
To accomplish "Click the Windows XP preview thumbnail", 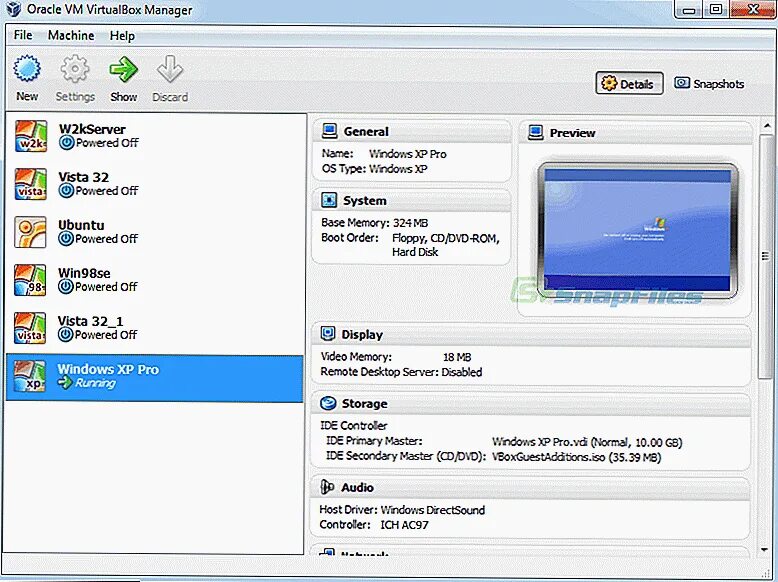I will [637, 230].
